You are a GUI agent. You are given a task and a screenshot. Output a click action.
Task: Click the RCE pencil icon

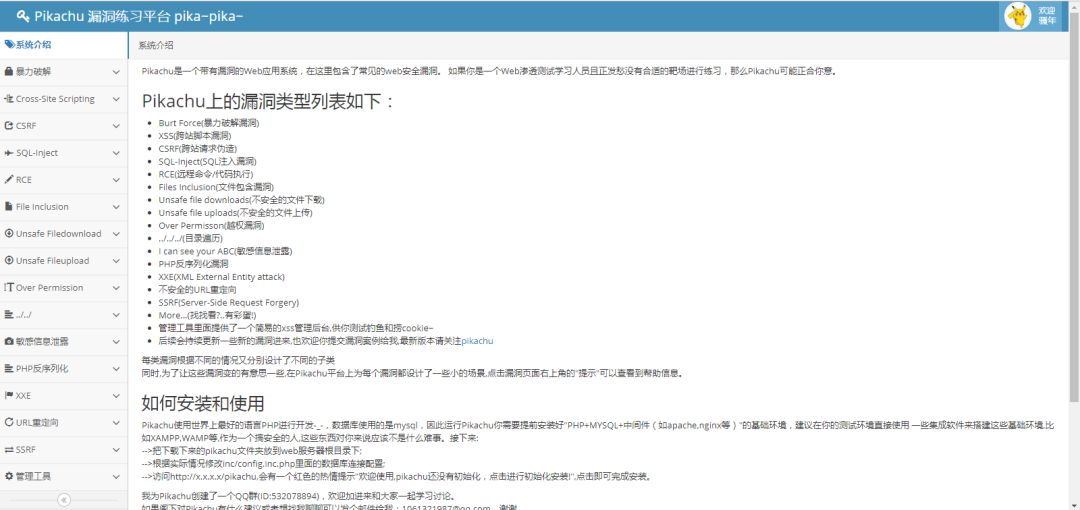(9, 180)
